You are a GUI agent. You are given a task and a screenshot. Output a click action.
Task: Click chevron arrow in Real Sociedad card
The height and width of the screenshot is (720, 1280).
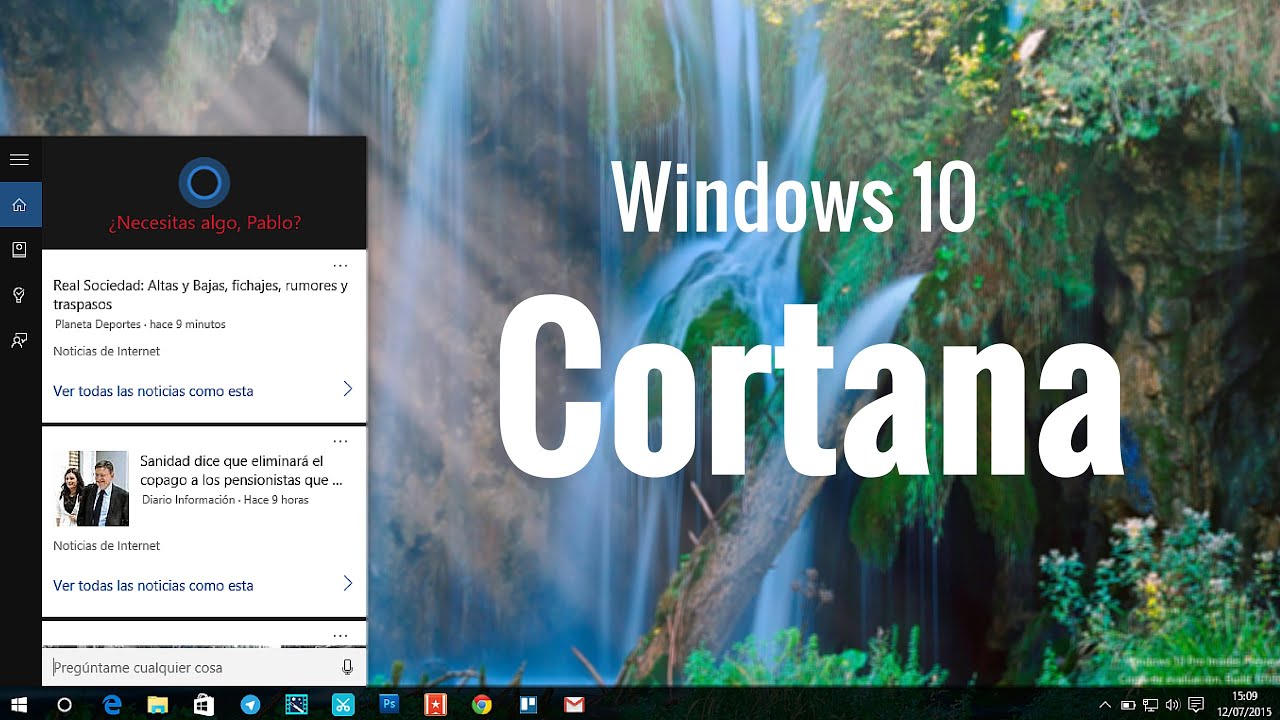[x=348, y=389]
